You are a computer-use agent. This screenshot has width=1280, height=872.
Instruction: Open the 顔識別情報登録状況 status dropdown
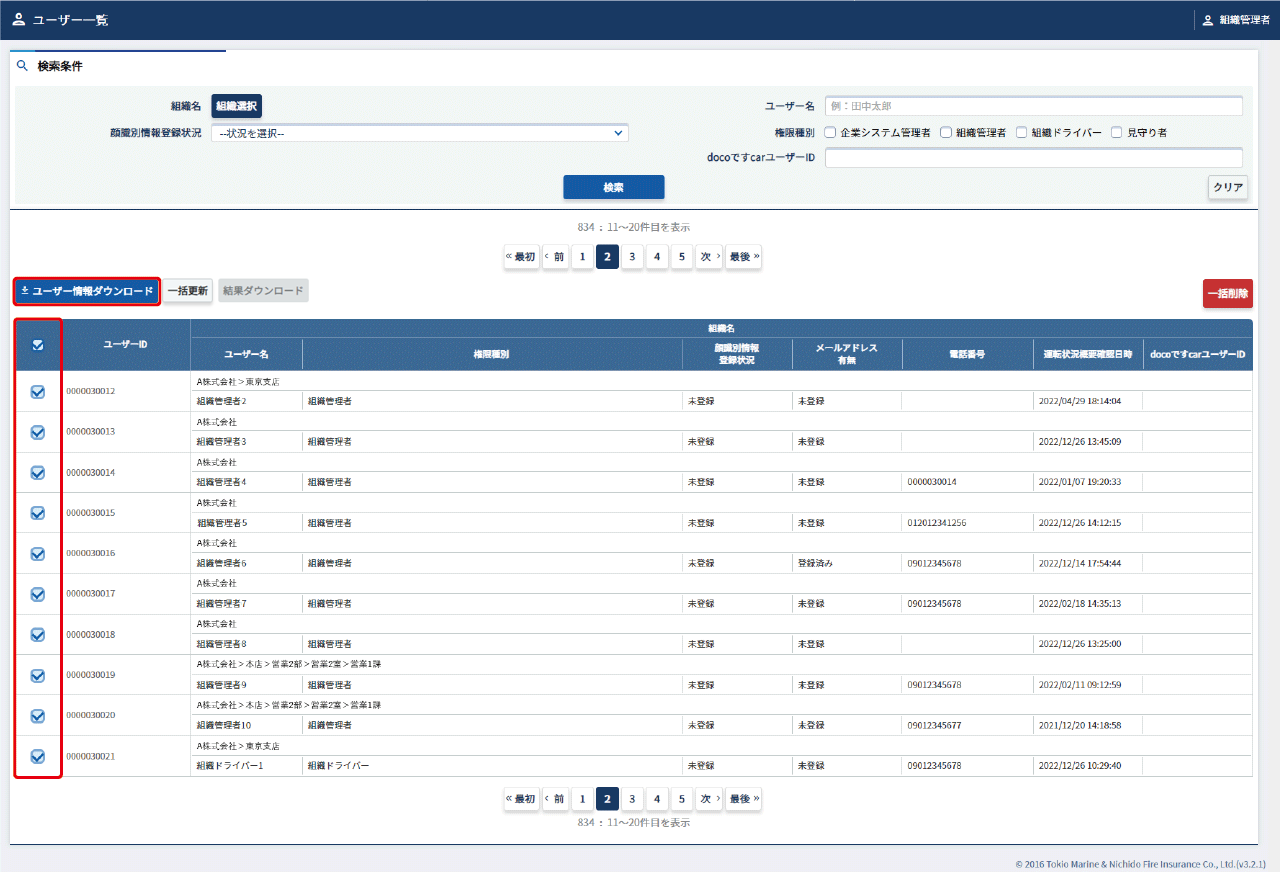point(419,133)
